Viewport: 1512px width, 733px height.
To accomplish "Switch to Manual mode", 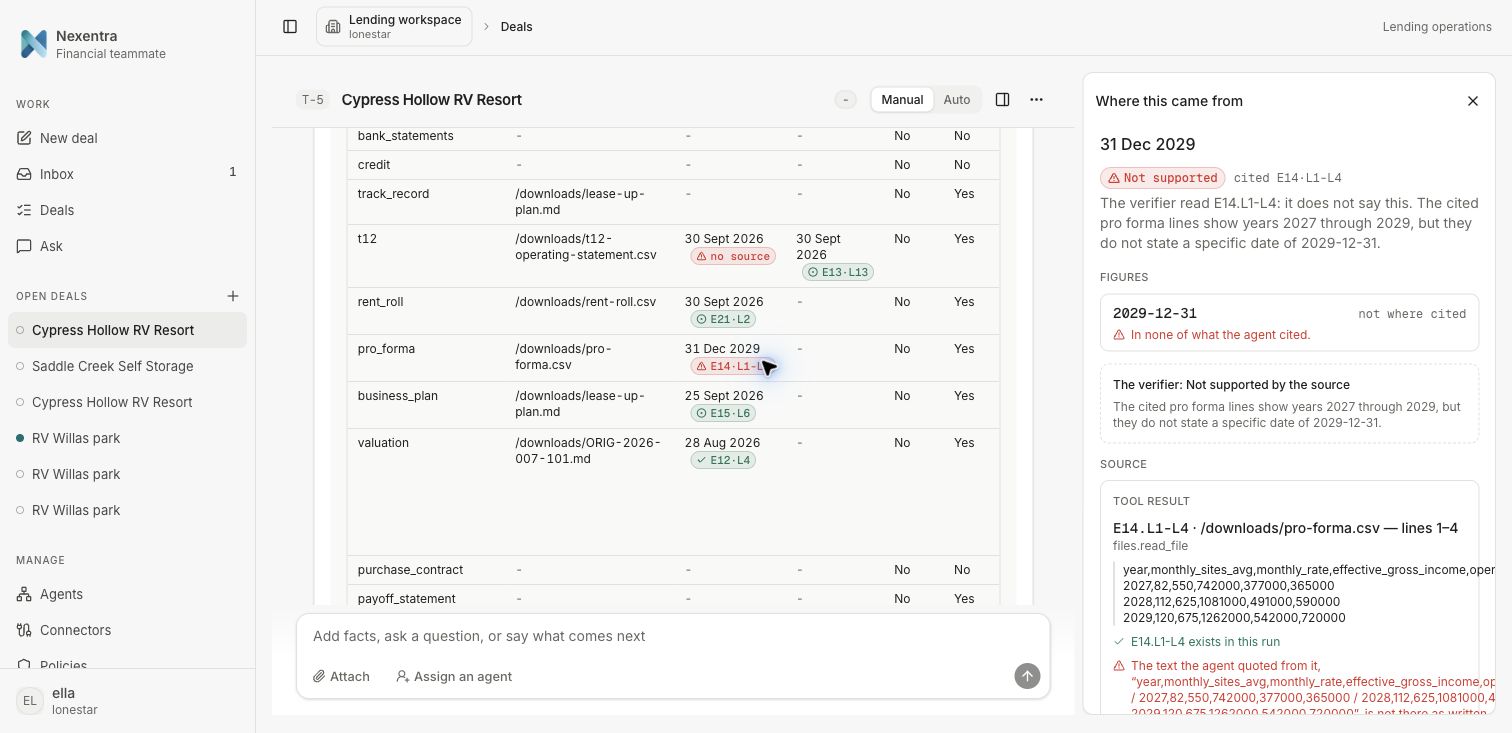I will [x=902, y=99].
